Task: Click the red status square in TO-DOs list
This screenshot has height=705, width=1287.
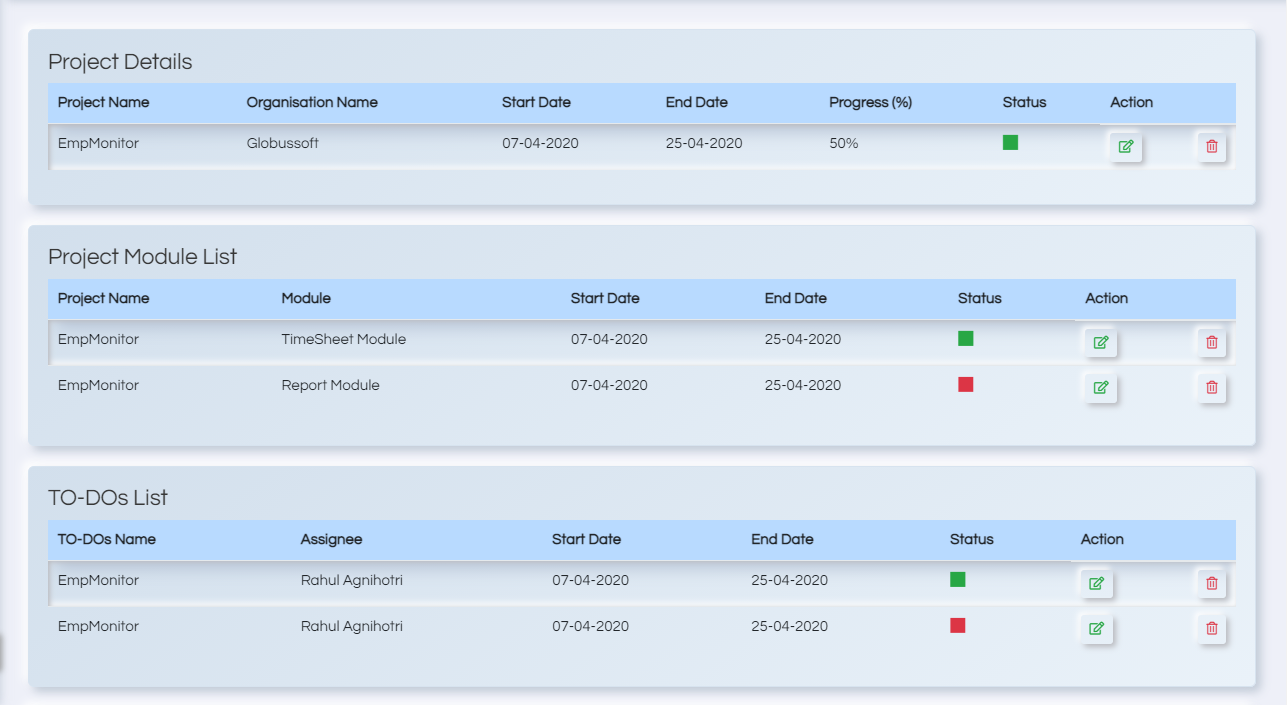Action: point(956,625)
